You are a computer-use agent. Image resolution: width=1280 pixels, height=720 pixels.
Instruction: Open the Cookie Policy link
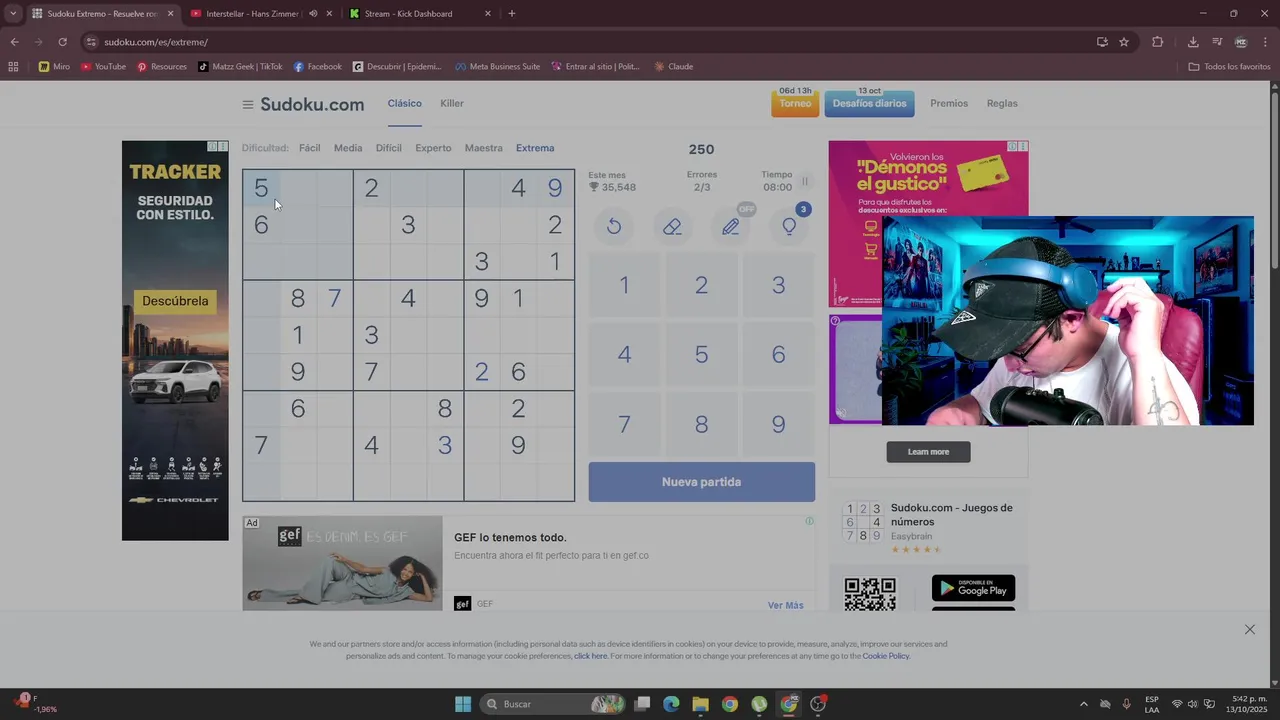(886, 656)
